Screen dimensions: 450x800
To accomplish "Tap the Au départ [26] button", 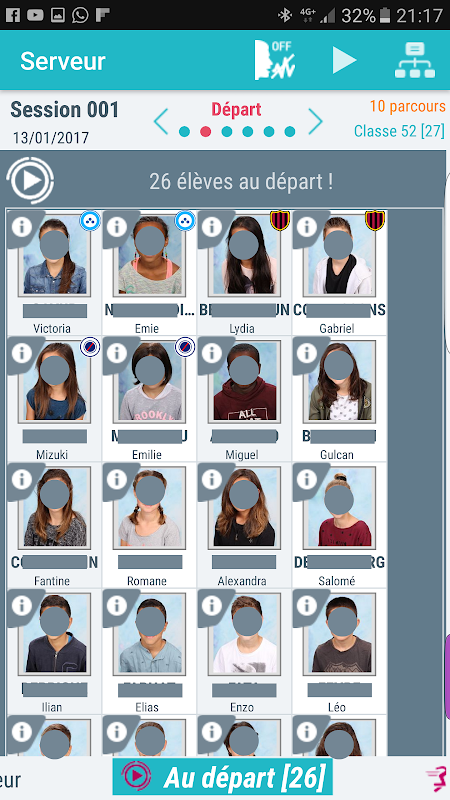I will (222, 777).
